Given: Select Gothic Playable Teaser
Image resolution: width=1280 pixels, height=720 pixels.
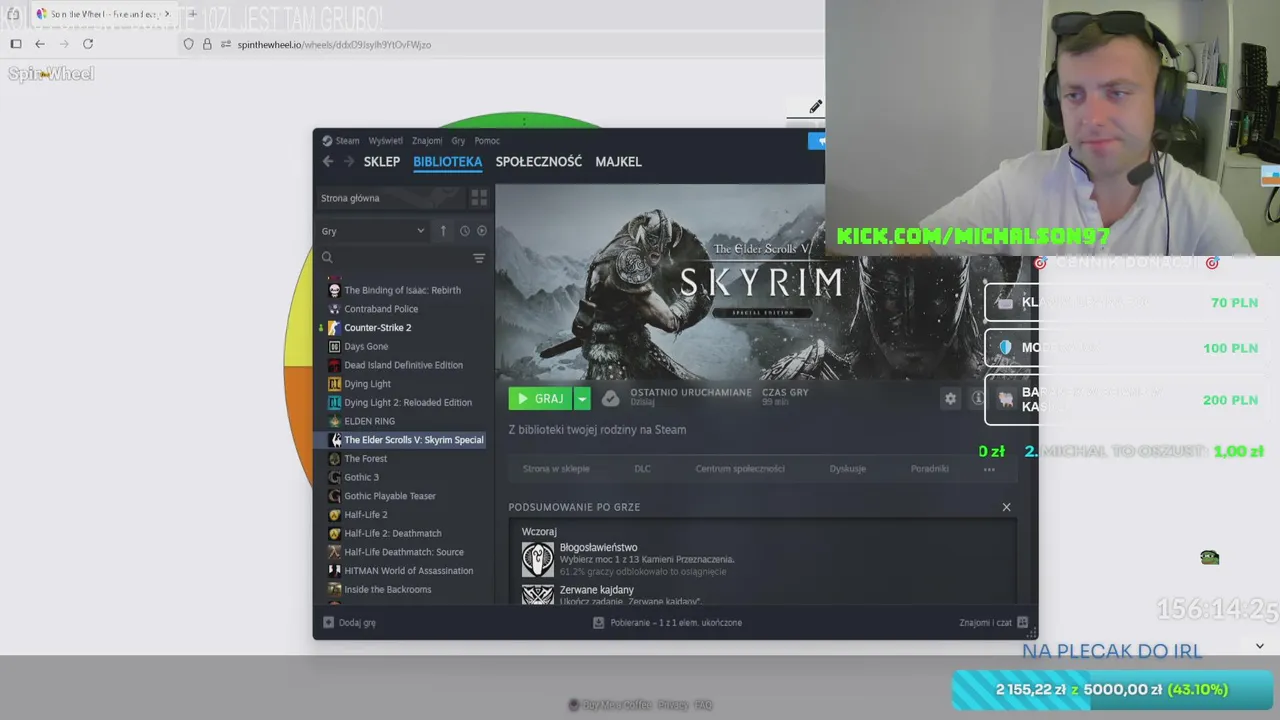Looking at the screenshot, I should click(x=390, y=496).
